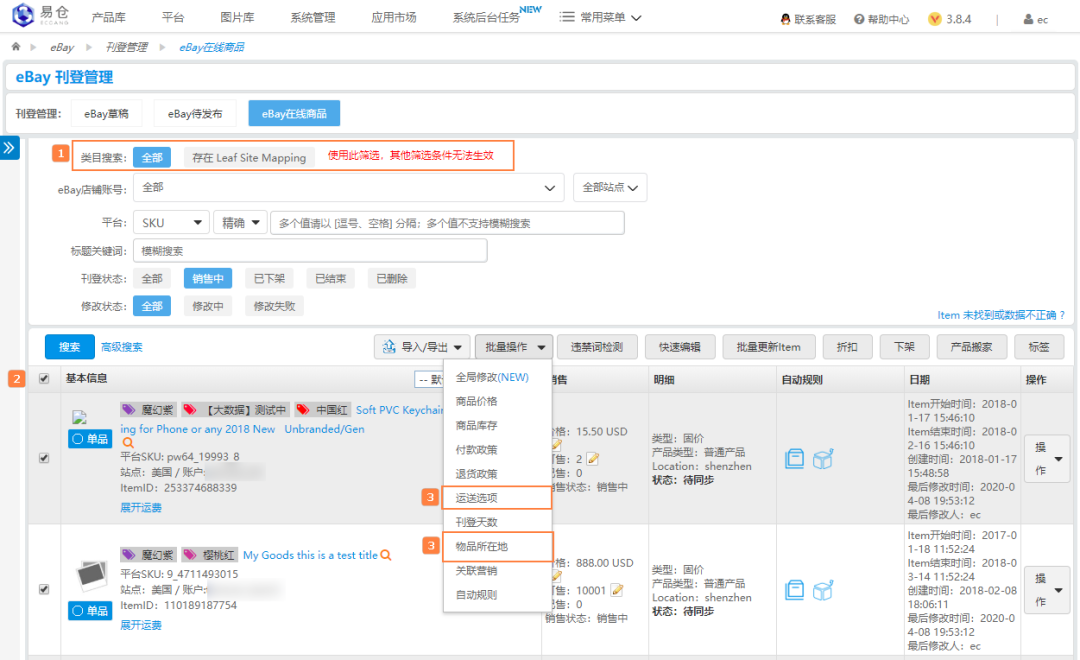Click the cube rule icon in 9_4711493015 row
Image resolution: width=1080 pixels, height=660 pixels.
pyautogui.click(x=823, y=590)
